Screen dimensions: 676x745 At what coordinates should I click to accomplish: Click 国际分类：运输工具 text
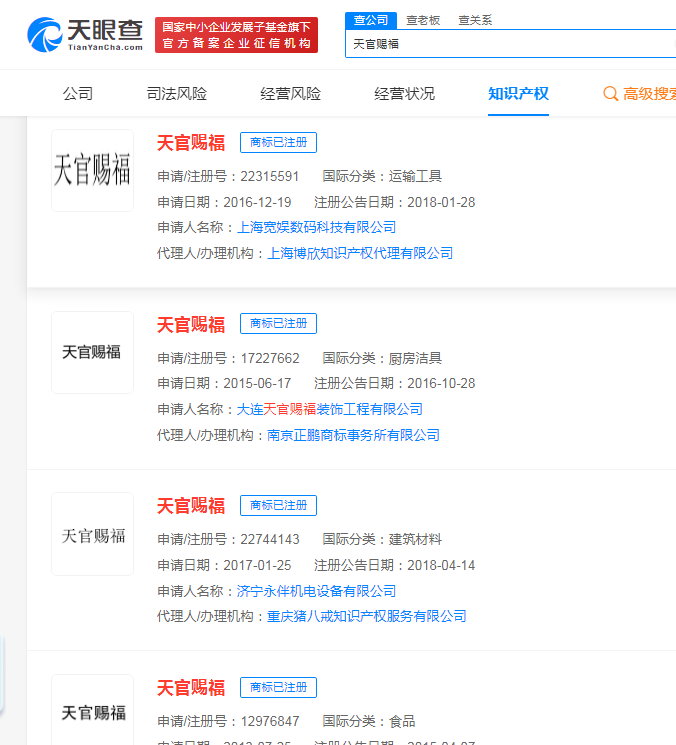tap(382, 176)
